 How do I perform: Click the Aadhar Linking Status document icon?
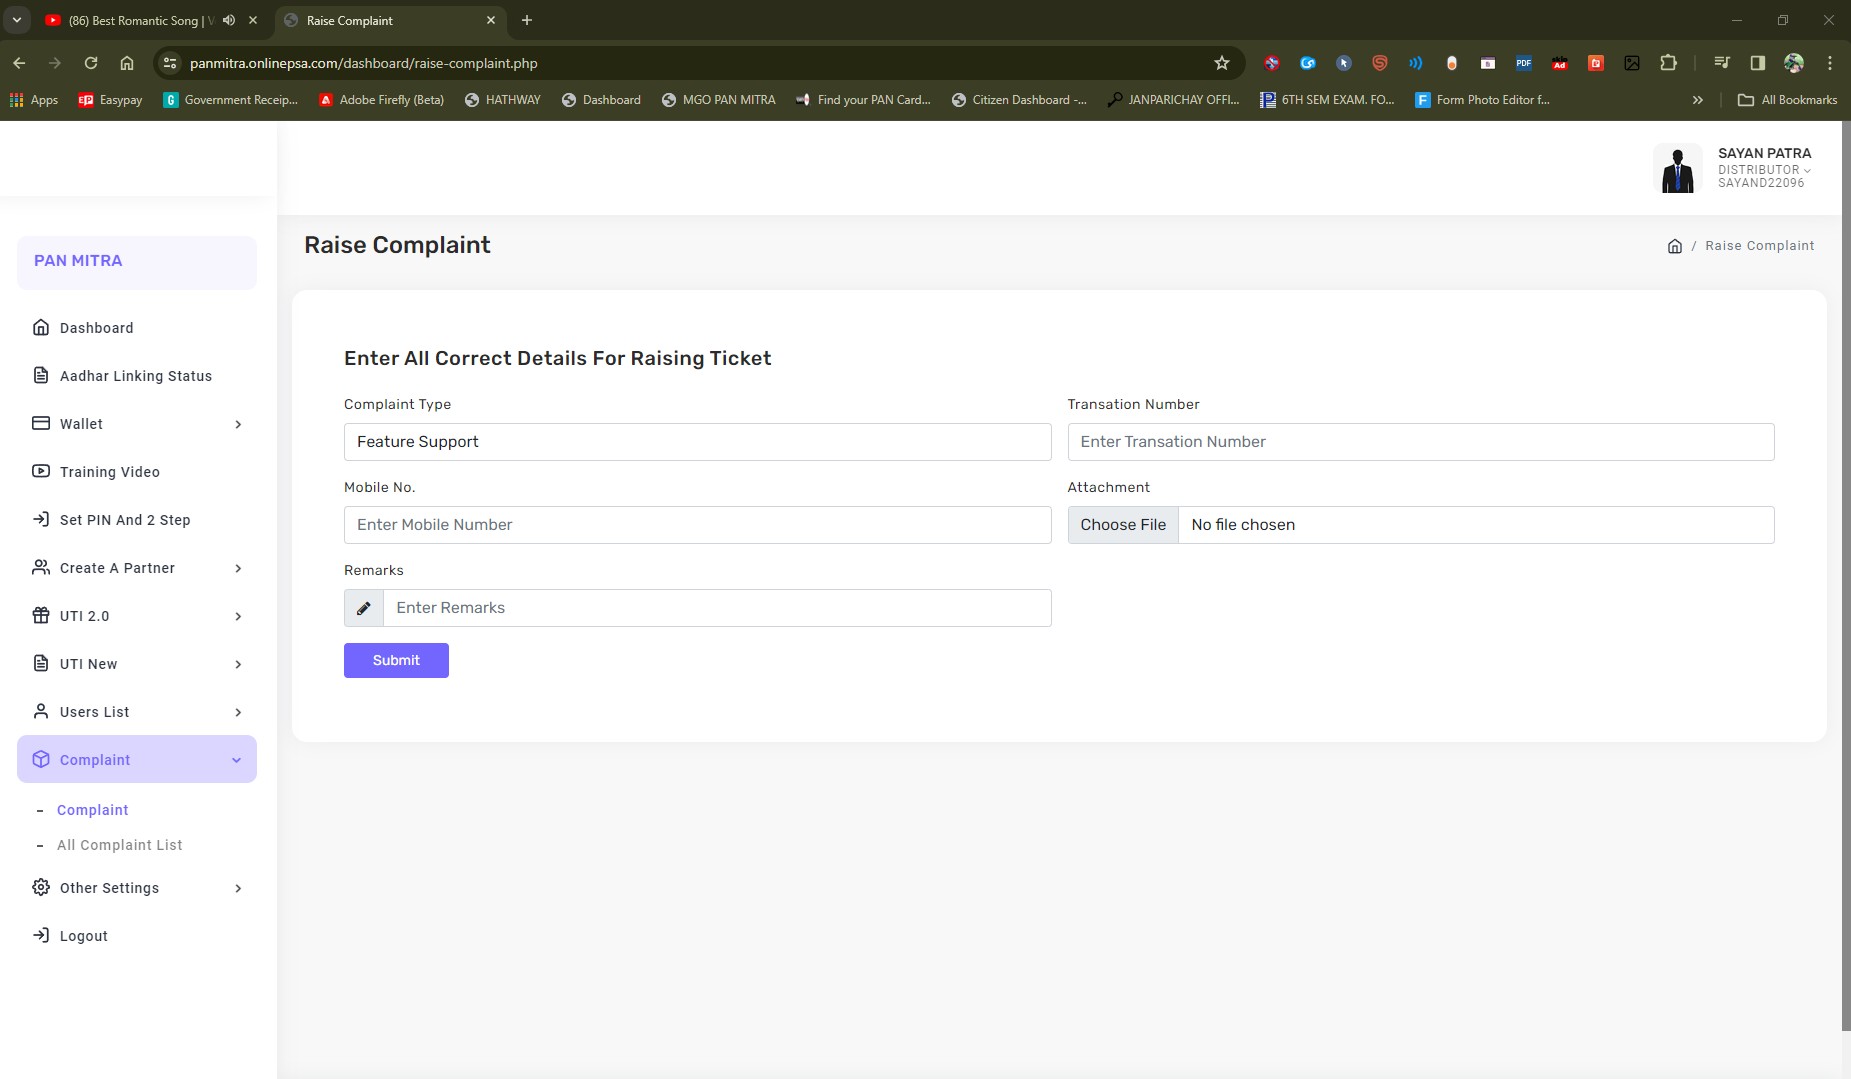pyautogui.click(x=41, y=376)
